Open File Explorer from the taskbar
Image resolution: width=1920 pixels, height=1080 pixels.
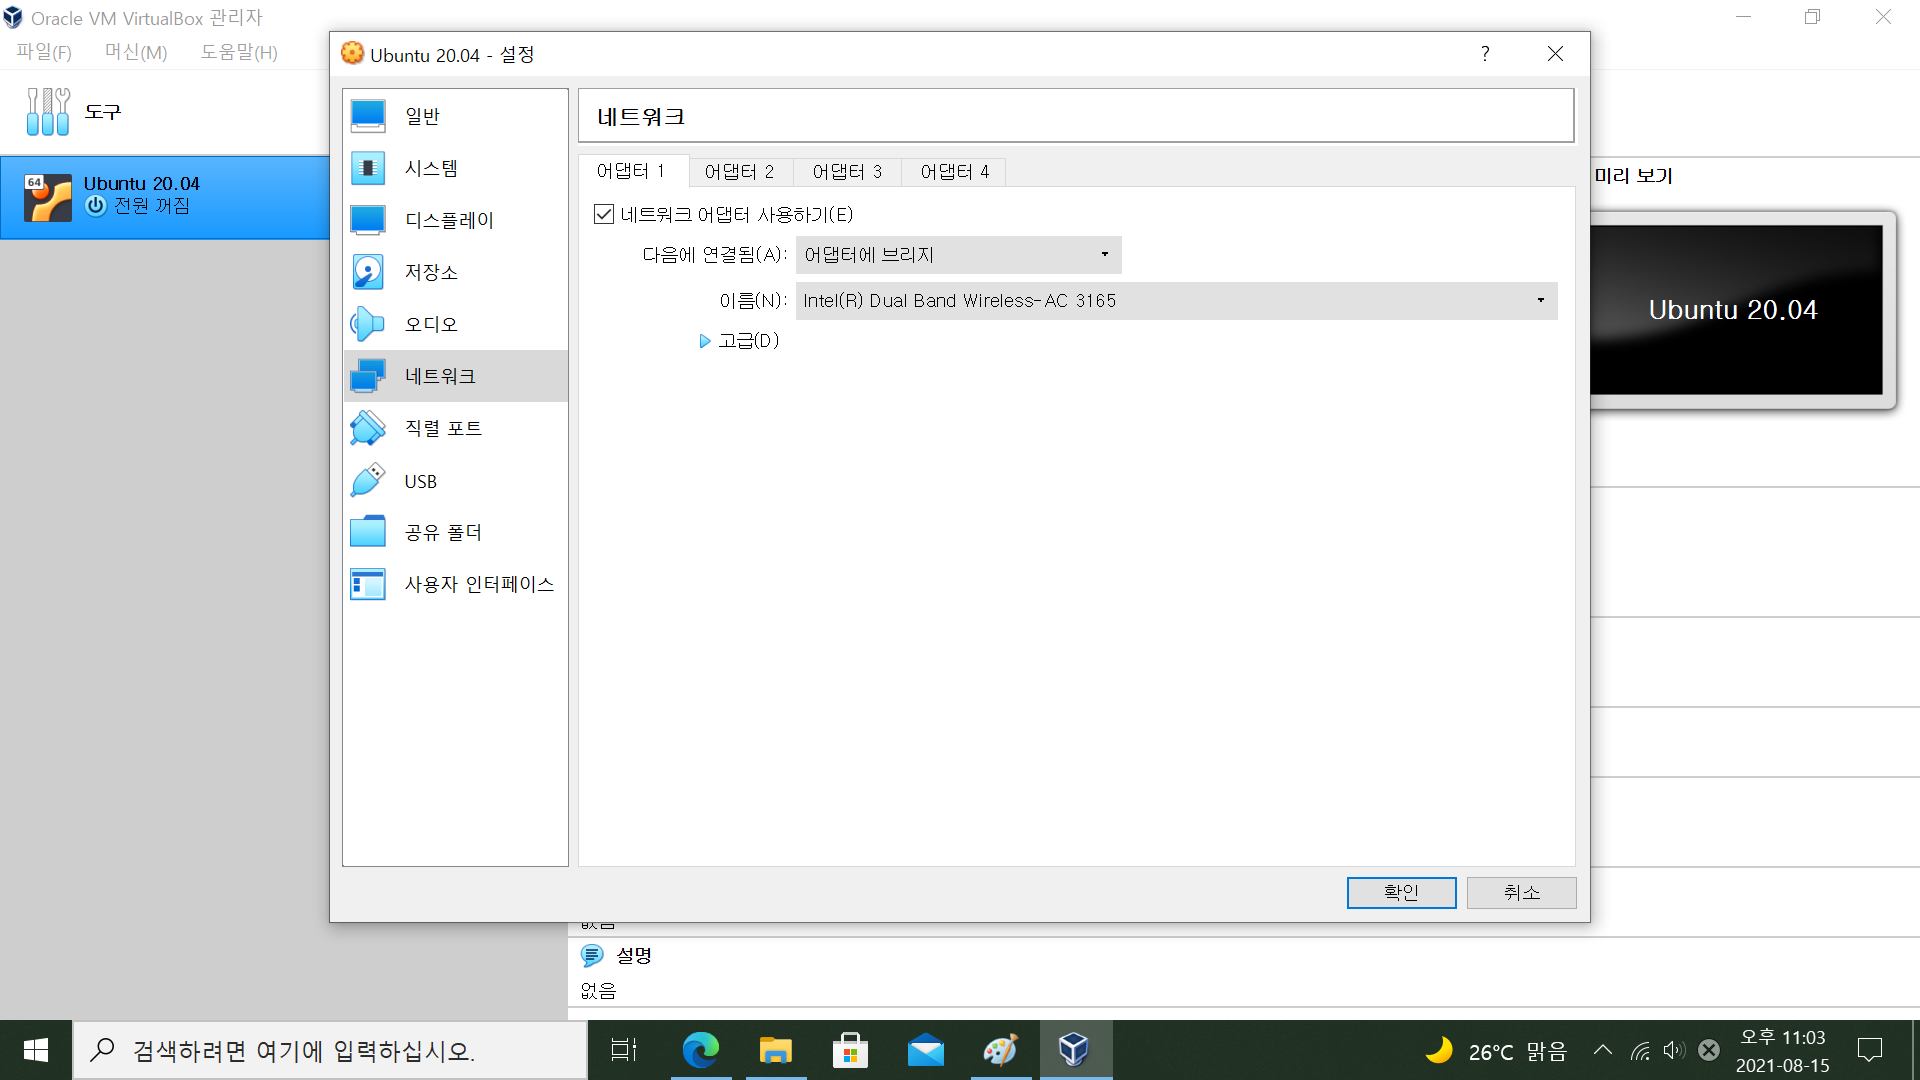point(775,1050)
